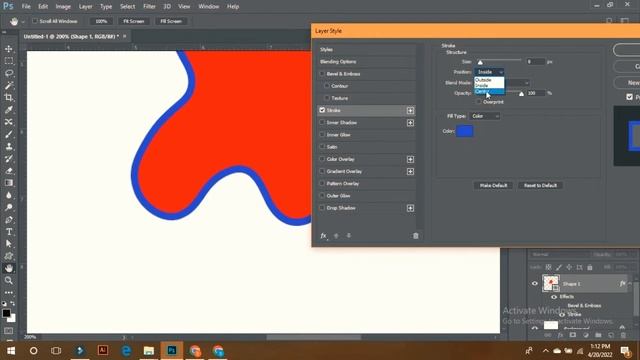
Task: Select the Clone Stamp tool
Action: [9, 147]
